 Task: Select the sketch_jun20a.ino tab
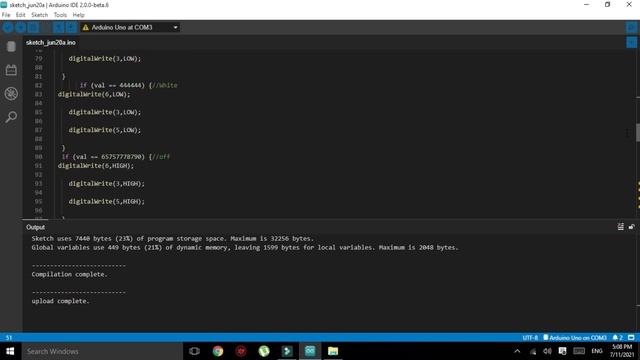click(51, 42)
